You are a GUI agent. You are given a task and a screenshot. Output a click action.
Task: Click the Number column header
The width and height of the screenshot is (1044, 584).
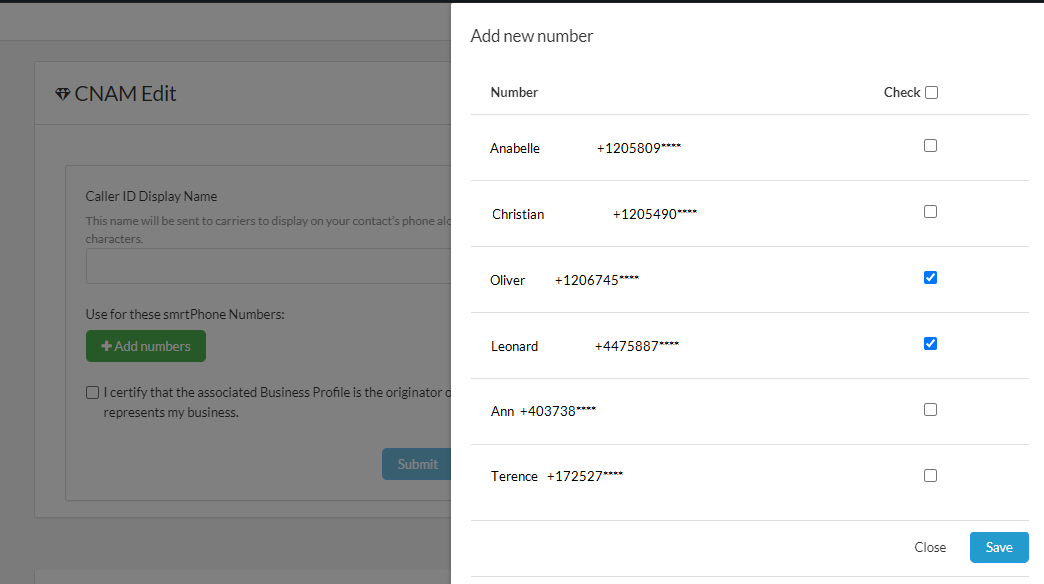pyautogui.click(x=514, y=93)
